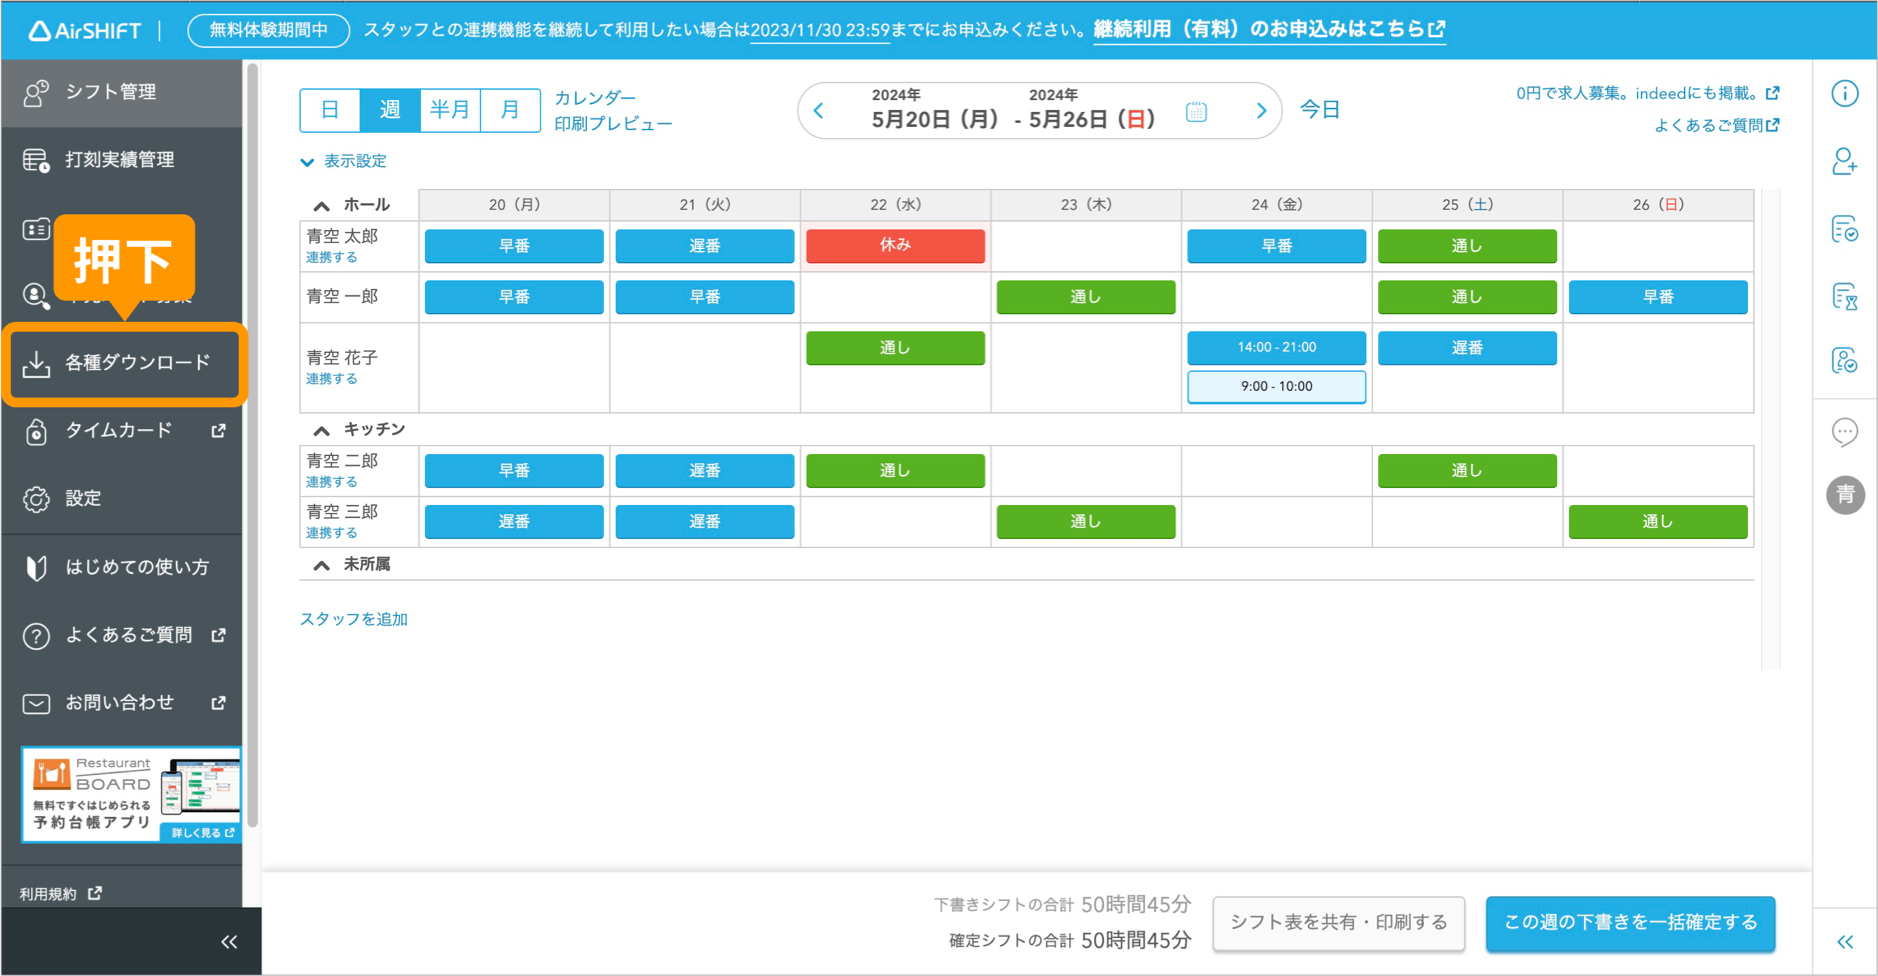Click the document checkmark icon in right rail
Viewport: 1878px width, 976px height.
(1845, 229)
